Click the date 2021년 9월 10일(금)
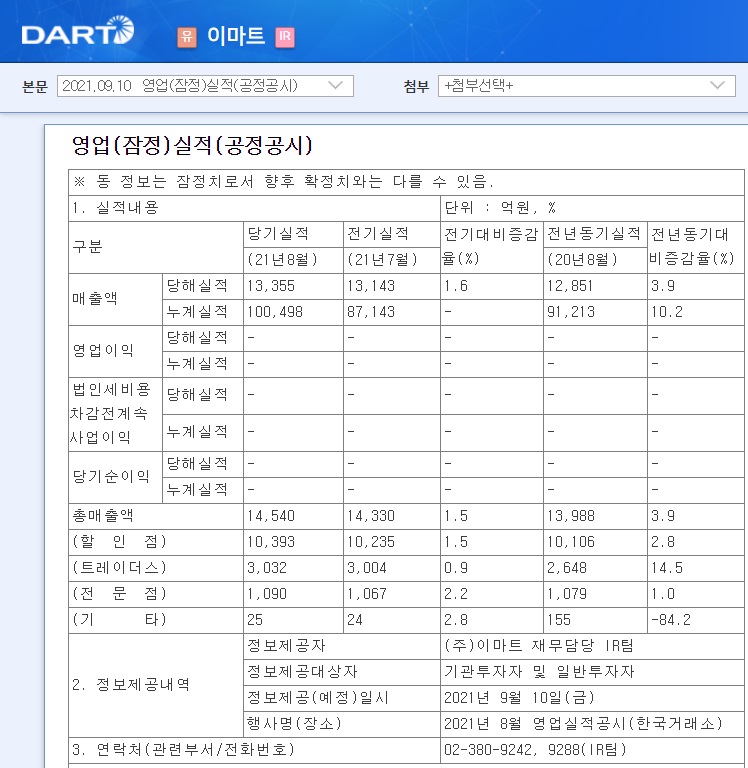Image resolution: width=748 pixels, height=768 pixels. [519, 697]
